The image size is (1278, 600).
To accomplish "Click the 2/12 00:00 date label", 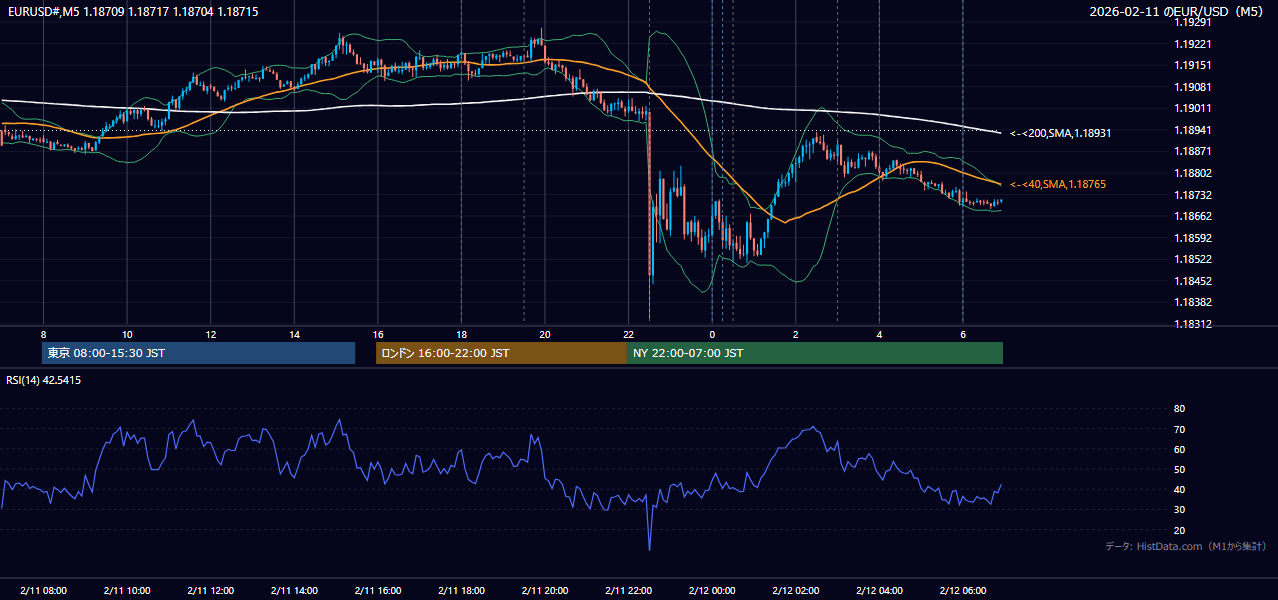I will (x=712, y=590).
